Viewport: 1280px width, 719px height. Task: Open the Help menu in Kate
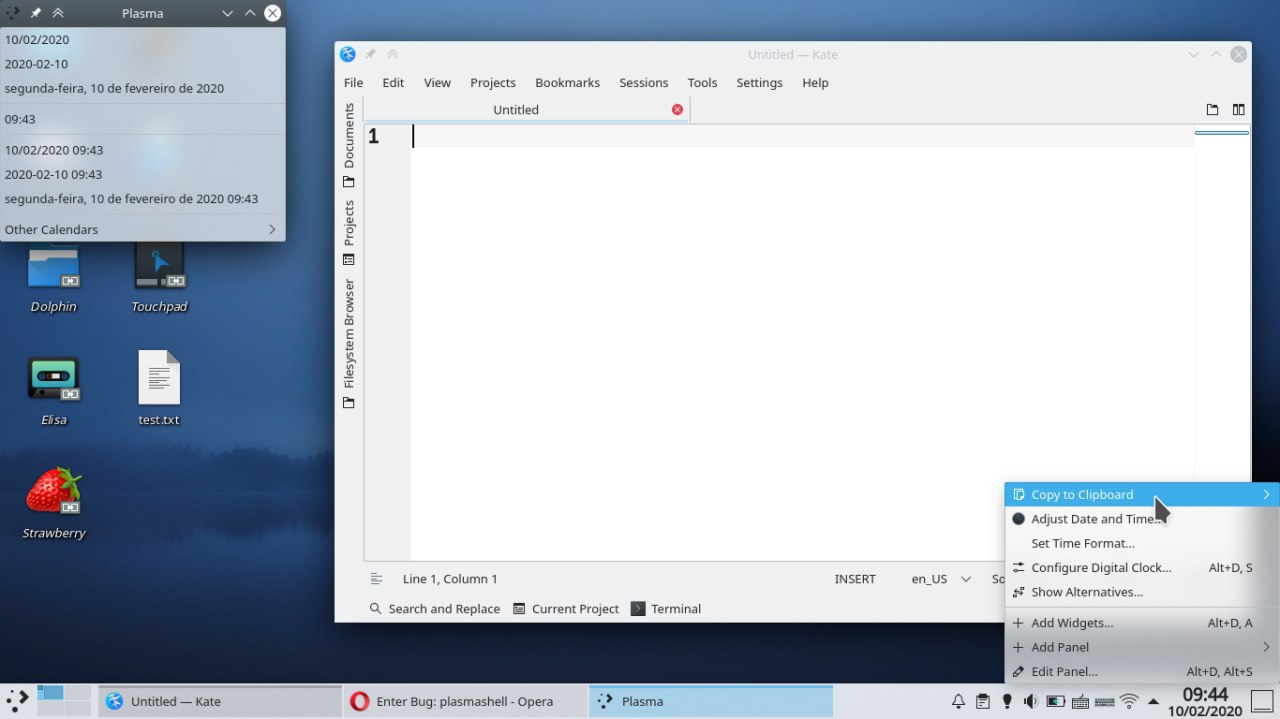[815, 83]
